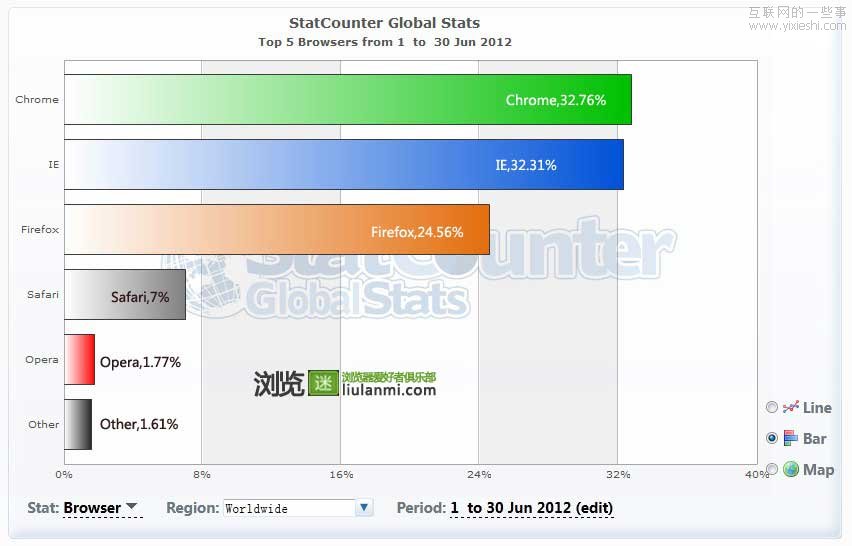Click the Worldwide region combo box
The image size is (852, 546).
(288, 508)
